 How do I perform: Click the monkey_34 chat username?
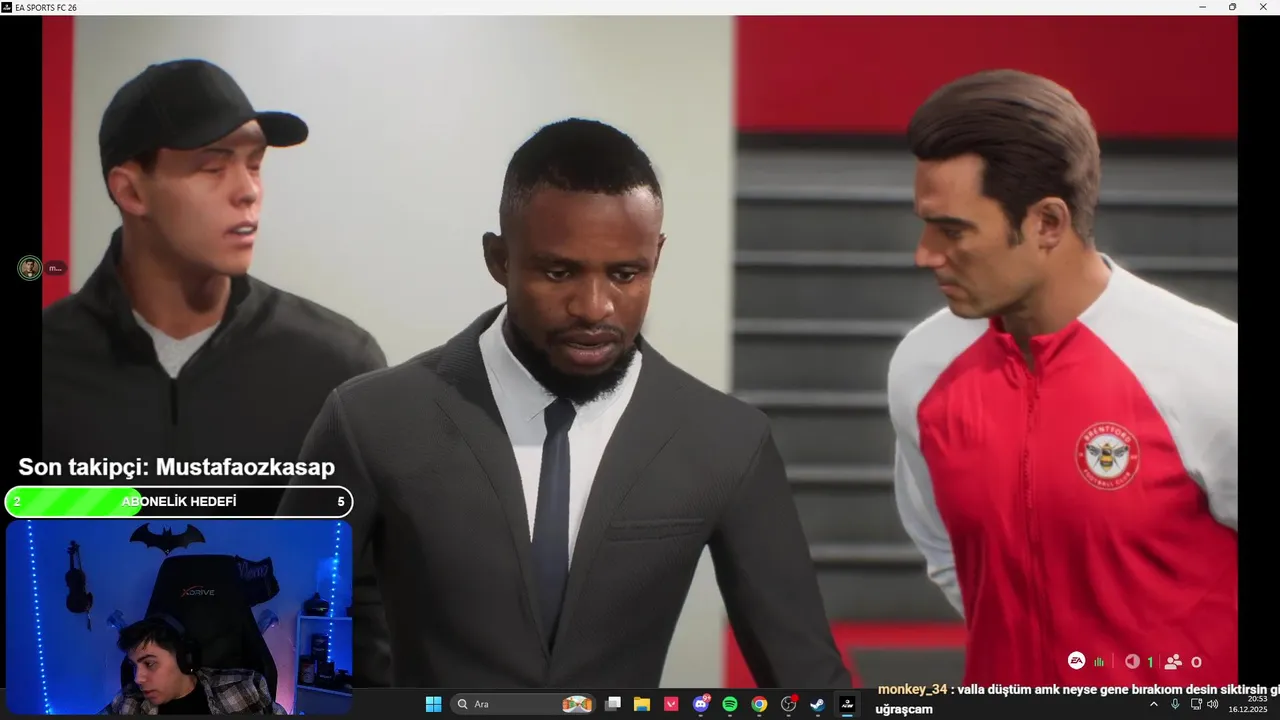tap(911, 689)
